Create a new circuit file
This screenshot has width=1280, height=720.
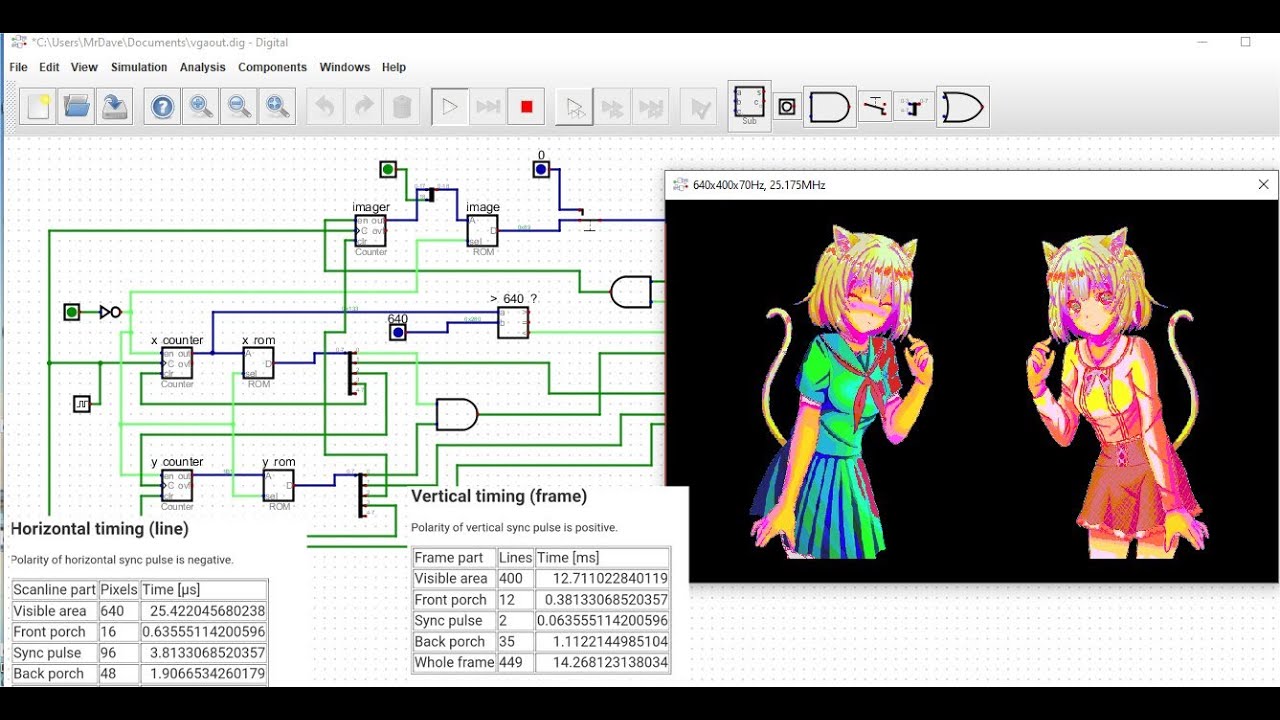point(39,106)
